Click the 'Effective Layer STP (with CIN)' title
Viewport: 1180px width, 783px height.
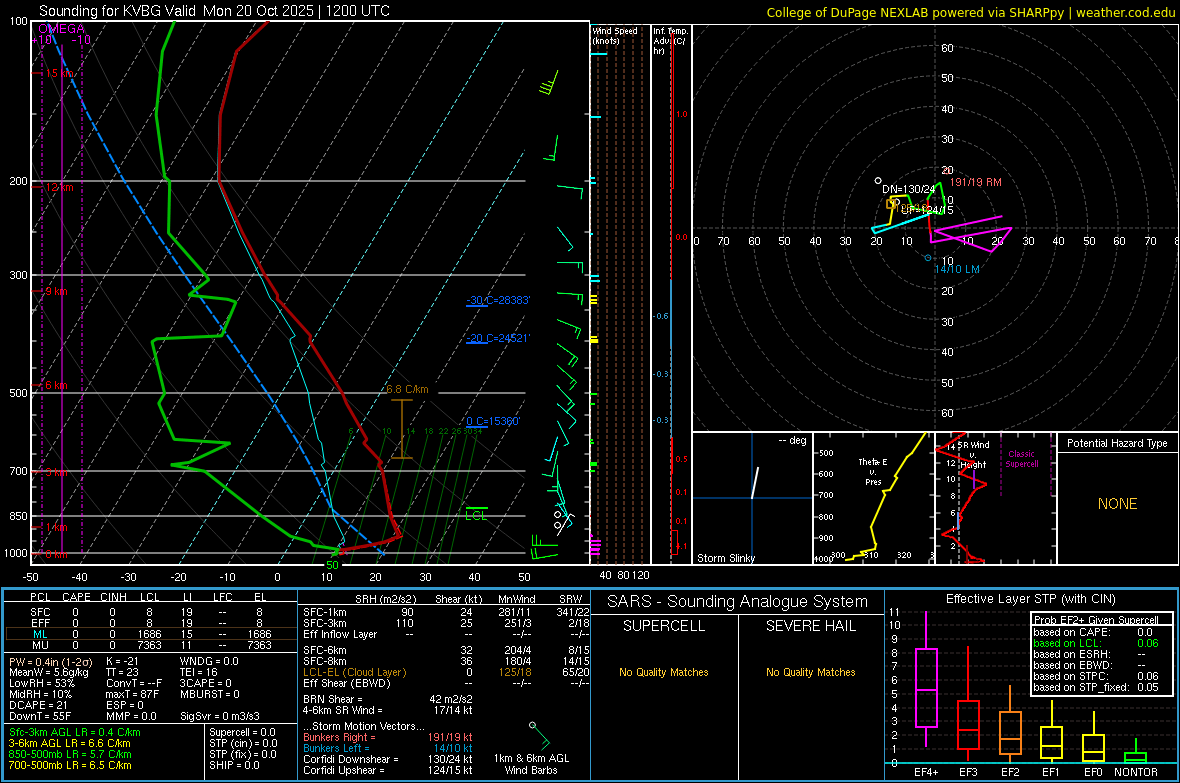[1030, 599]
